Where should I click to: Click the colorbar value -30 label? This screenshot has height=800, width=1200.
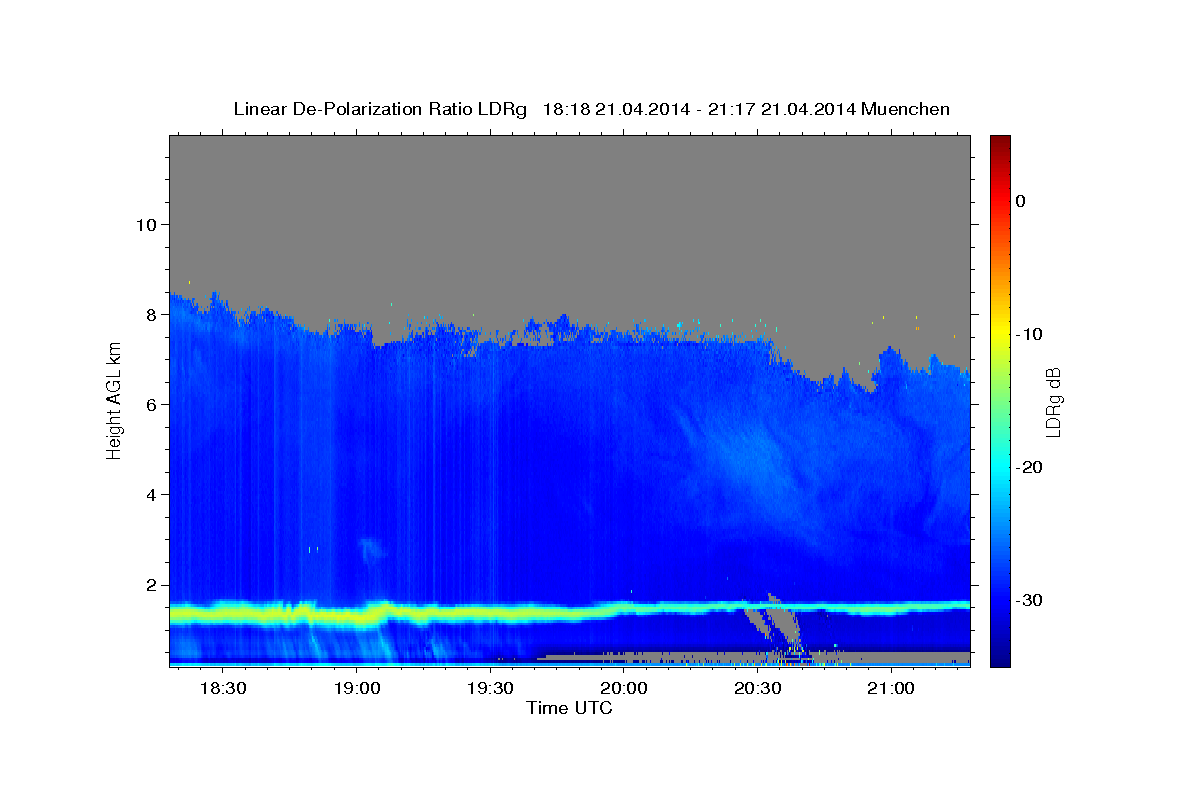click(1030, 600)
